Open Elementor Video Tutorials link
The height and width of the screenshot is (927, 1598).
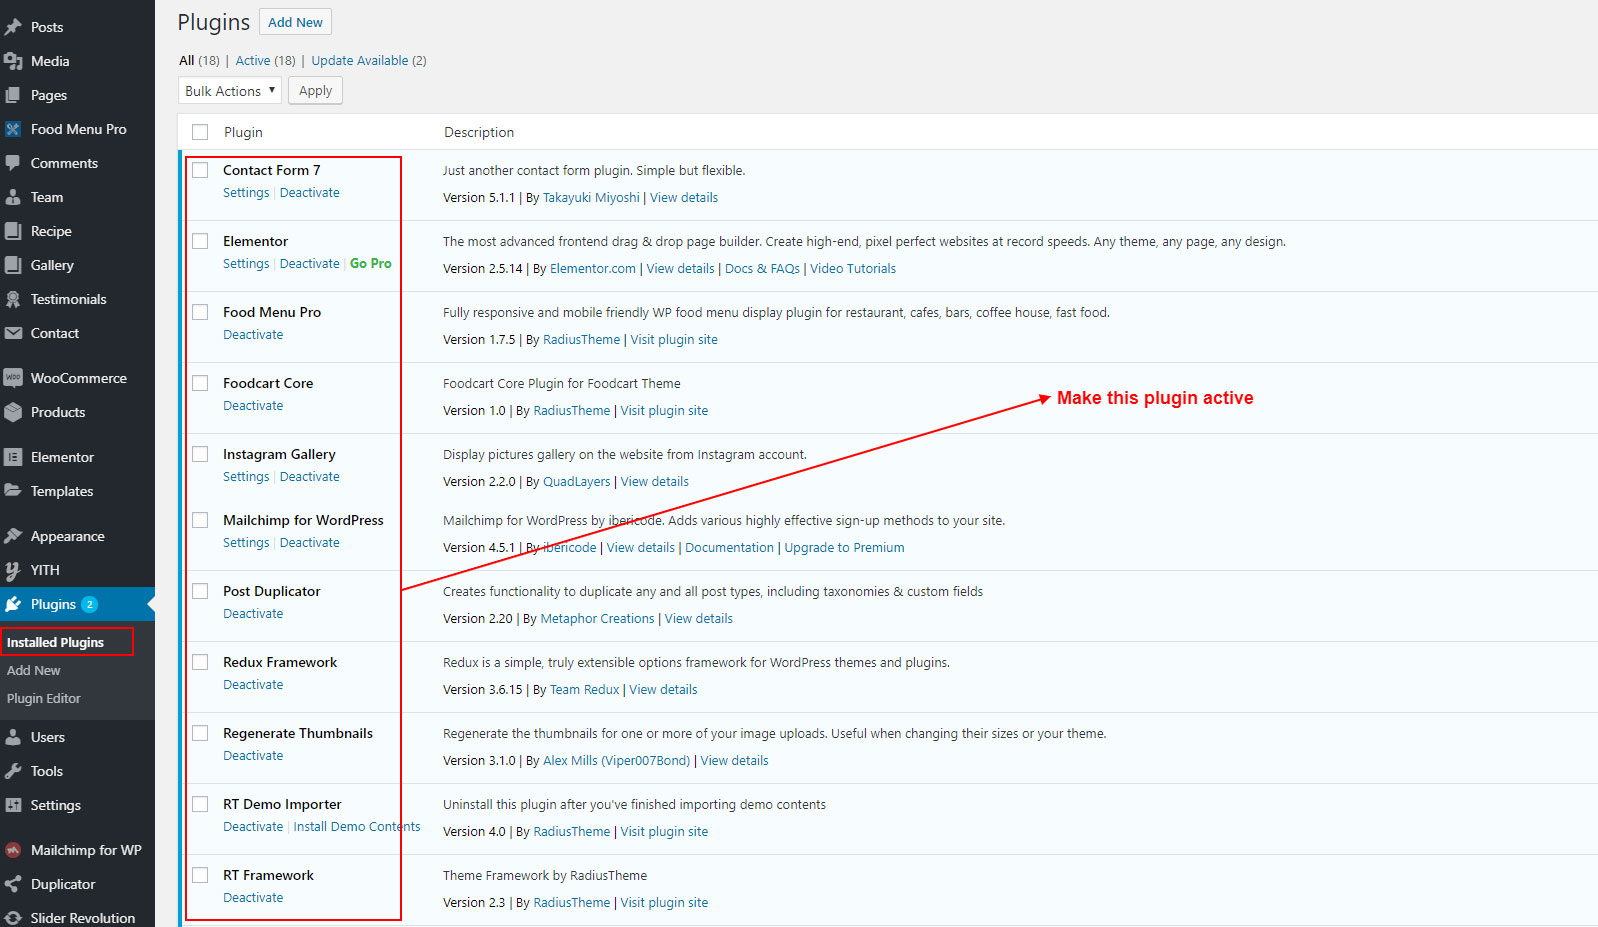(x=853, y=269)
